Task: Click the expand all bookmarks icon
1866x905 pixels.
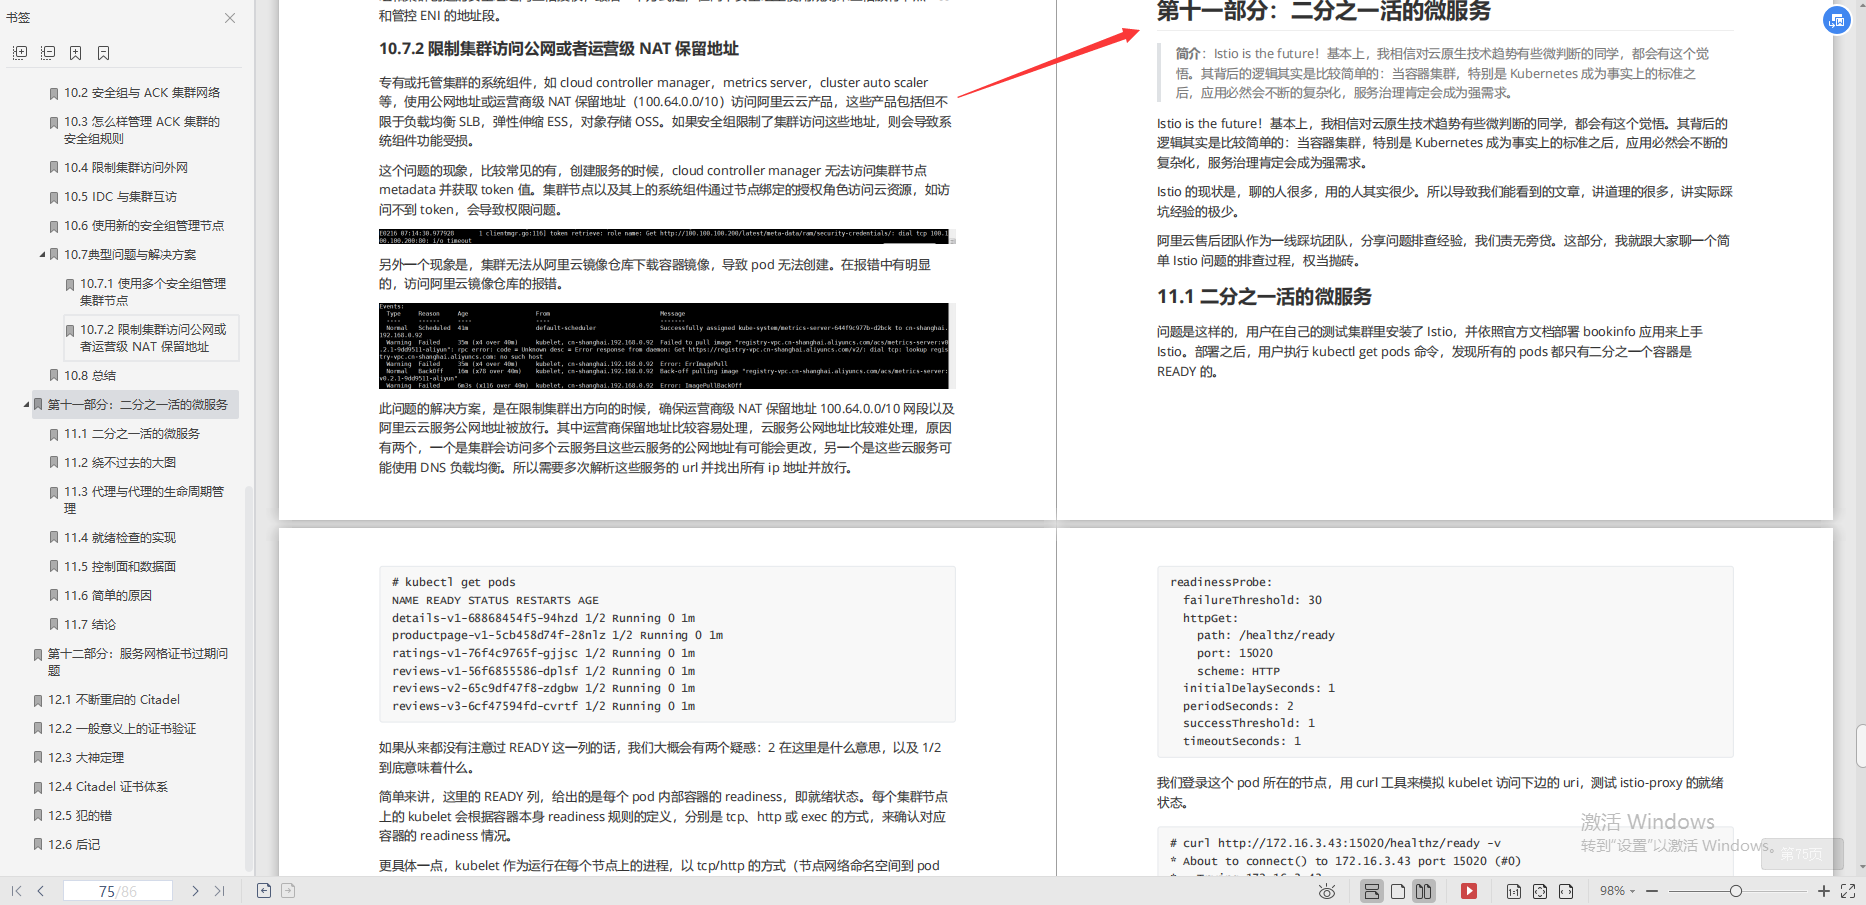Action: (20, 53)
